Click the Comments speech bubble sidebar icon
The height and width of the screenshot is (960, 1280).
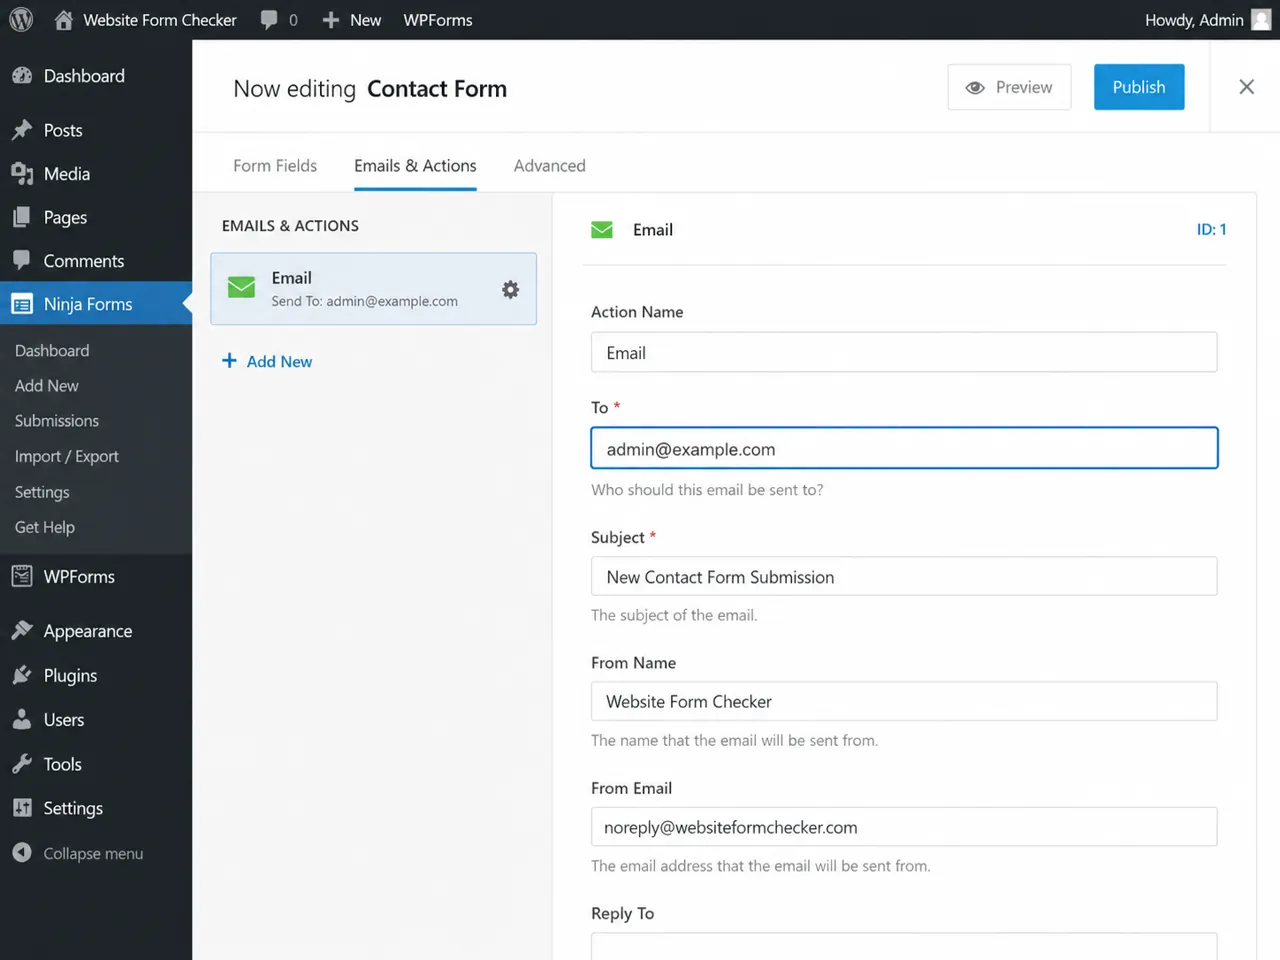[x=22, y=260]
